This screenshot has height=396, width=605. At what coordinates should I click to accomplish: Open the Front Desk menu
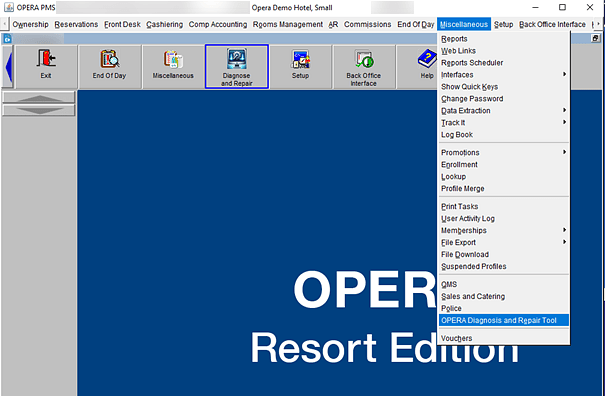coord(122,24)
